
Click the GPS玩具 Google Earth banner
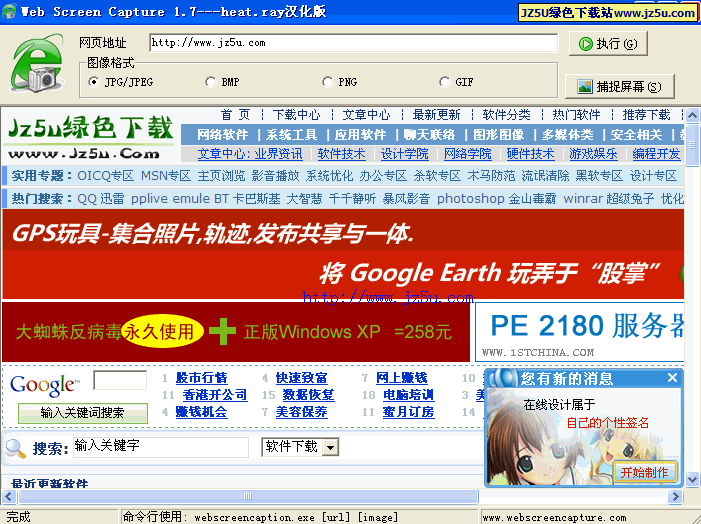pos(343,254)
